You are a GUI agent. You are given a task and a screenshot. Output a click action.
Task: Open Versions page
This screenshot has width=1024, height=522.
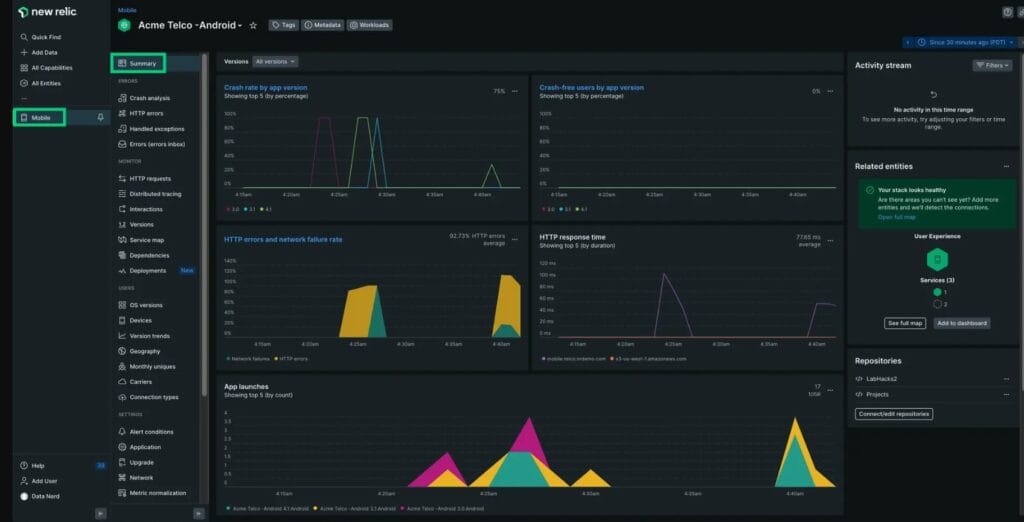coord(136,225)
